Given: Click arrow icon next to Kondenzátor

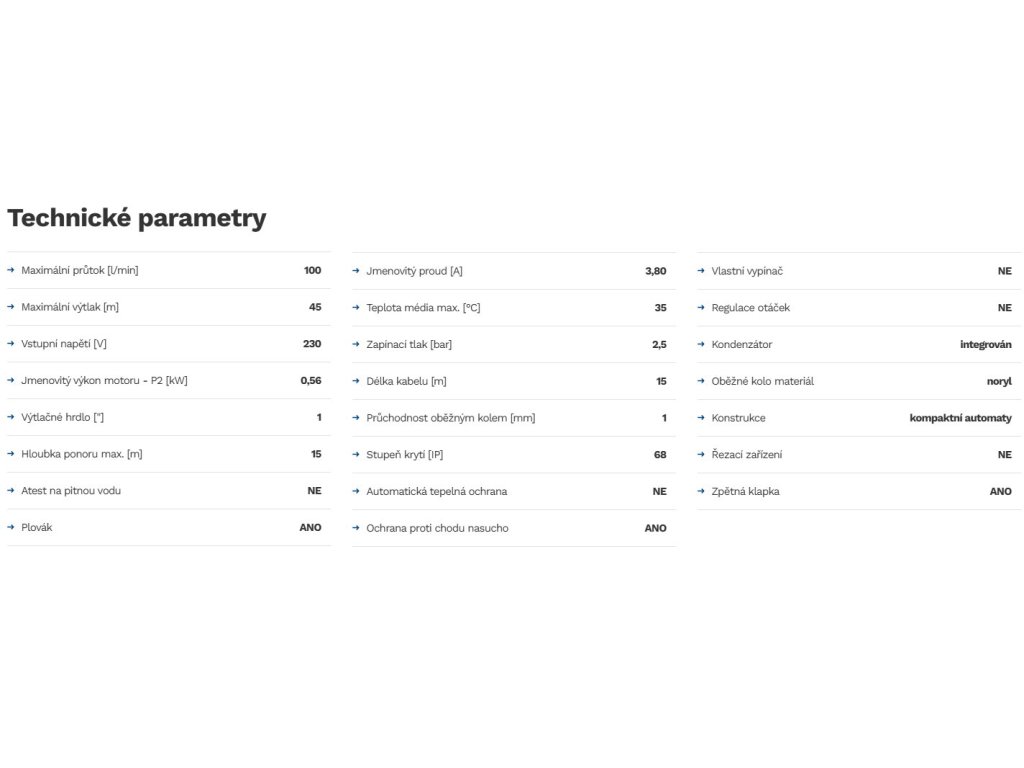Looking at the screenshot, I should pyautogui.click(x=701, y=344).
